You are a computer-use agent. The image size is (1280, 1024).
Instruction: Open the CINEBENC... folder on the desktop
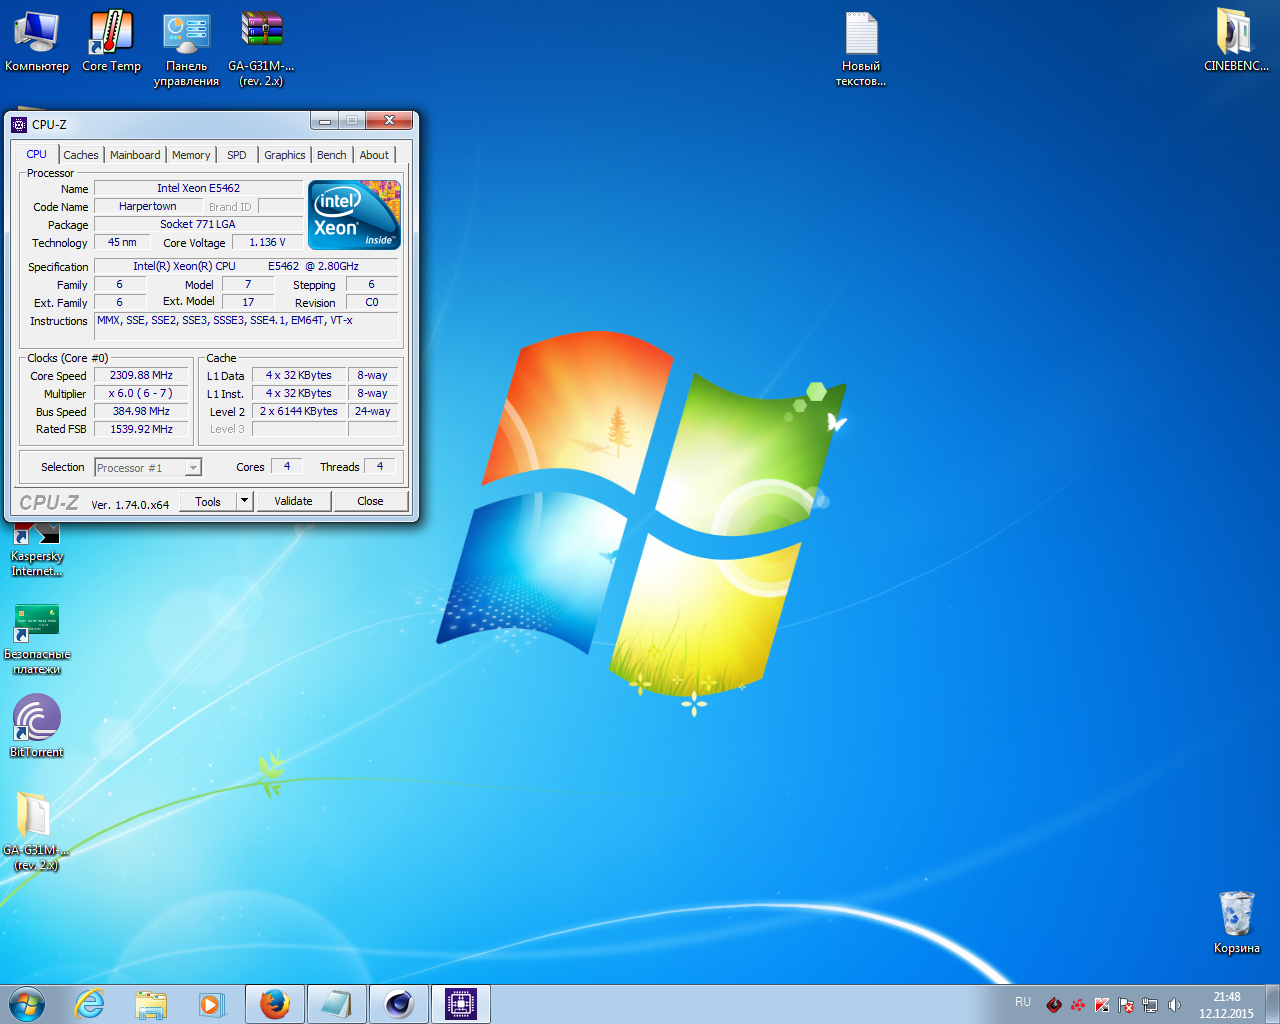[1236, 42]
